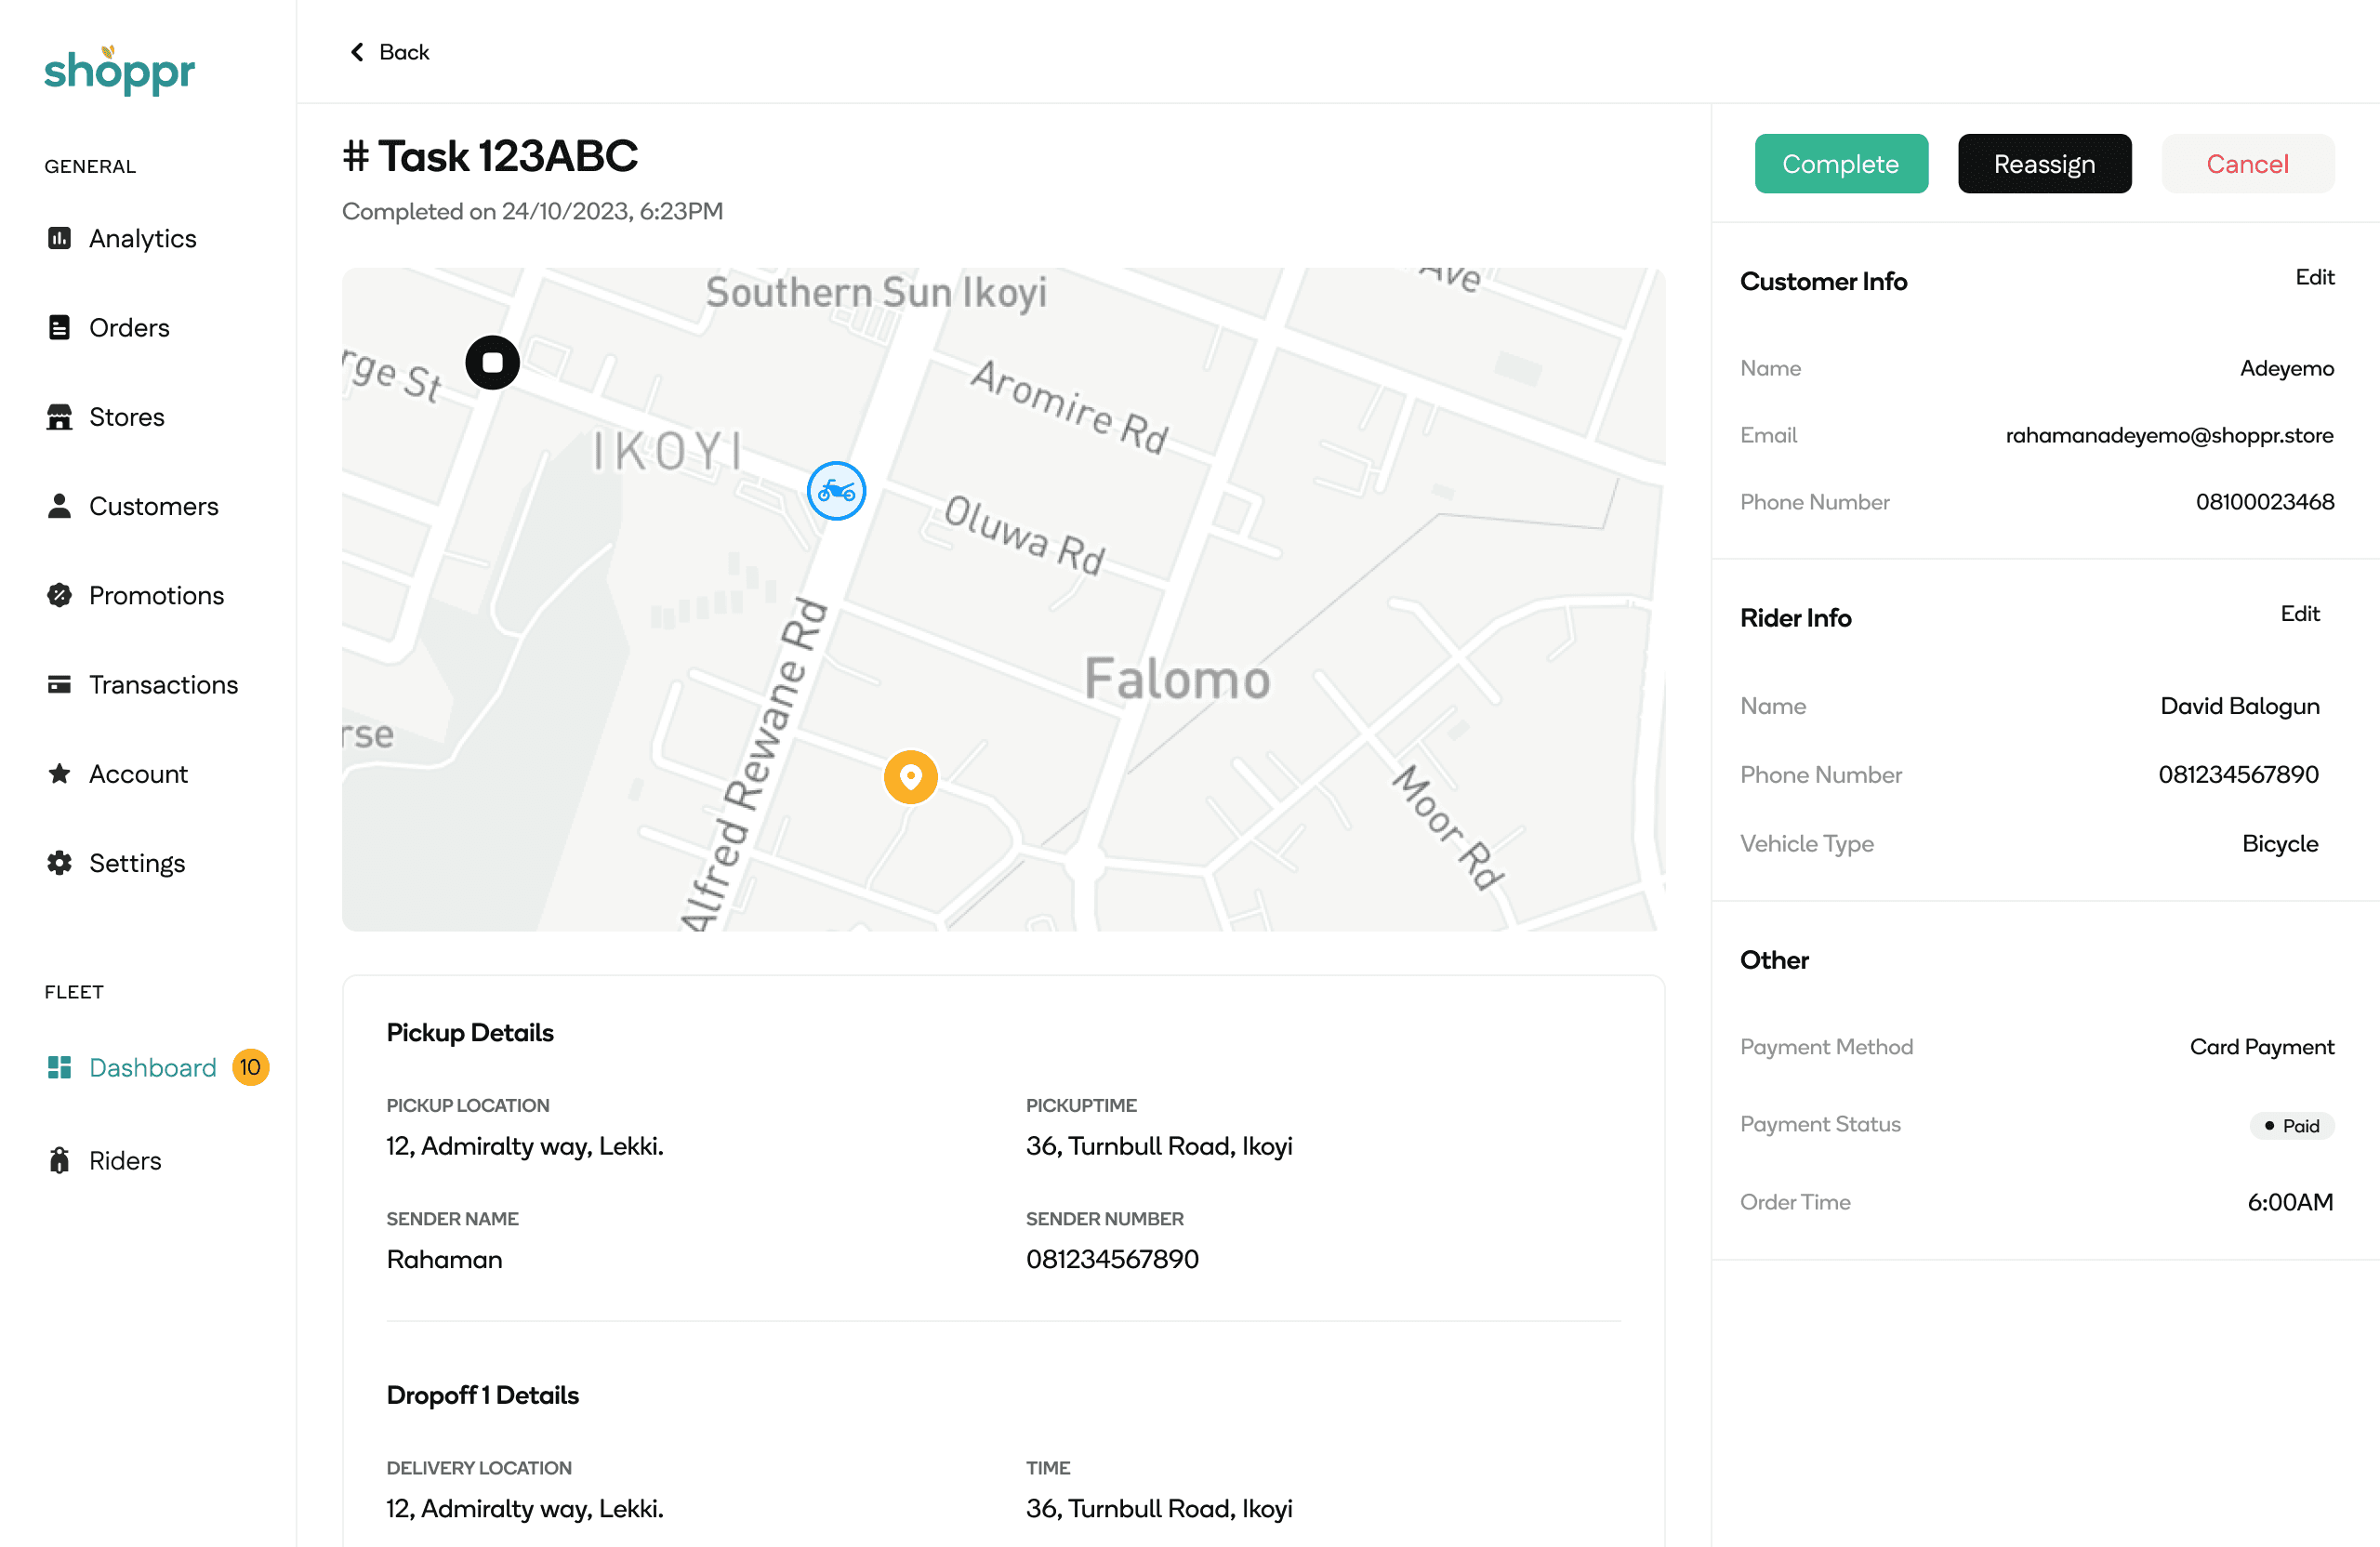The height and width of the screenshot is (1547, 2380).
Task: Click the Orders document icon
Action: [x=59, y=327]
